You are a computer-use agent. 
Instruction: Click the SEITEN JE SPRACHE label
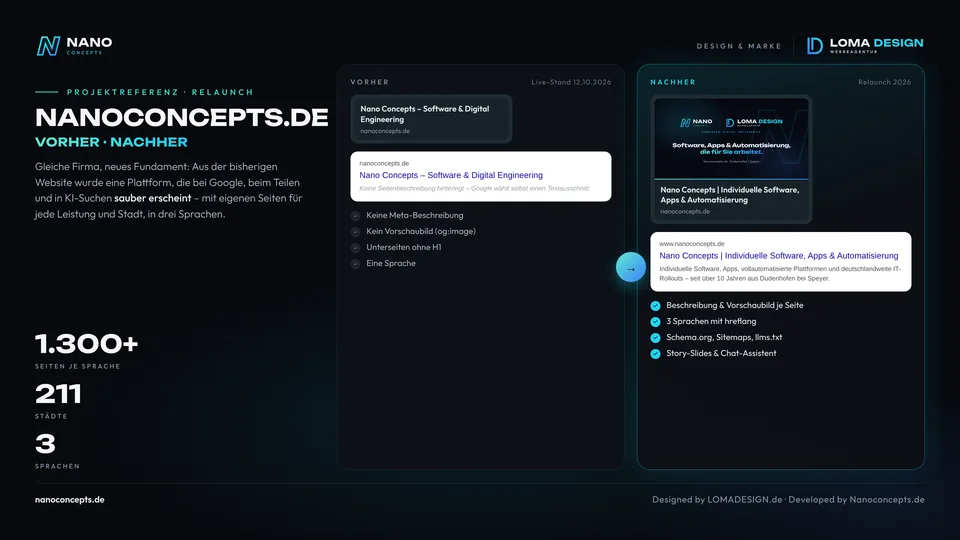point(78,366)
